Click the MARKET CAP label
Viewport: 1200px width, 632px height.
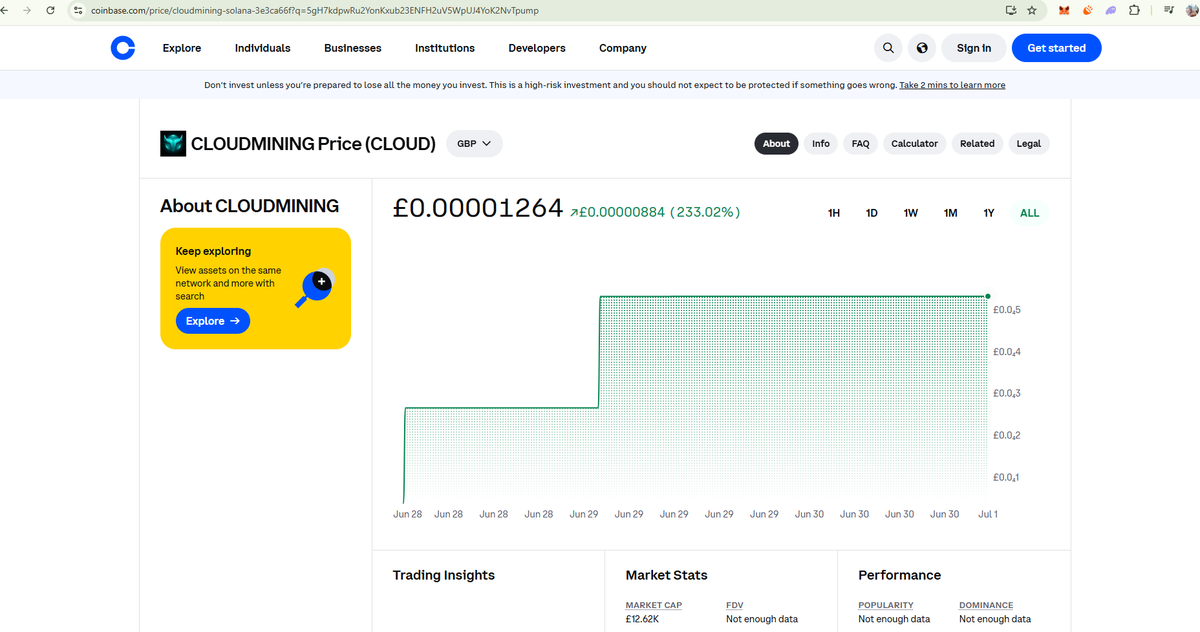pyautogui.click(x=654, y=605)
